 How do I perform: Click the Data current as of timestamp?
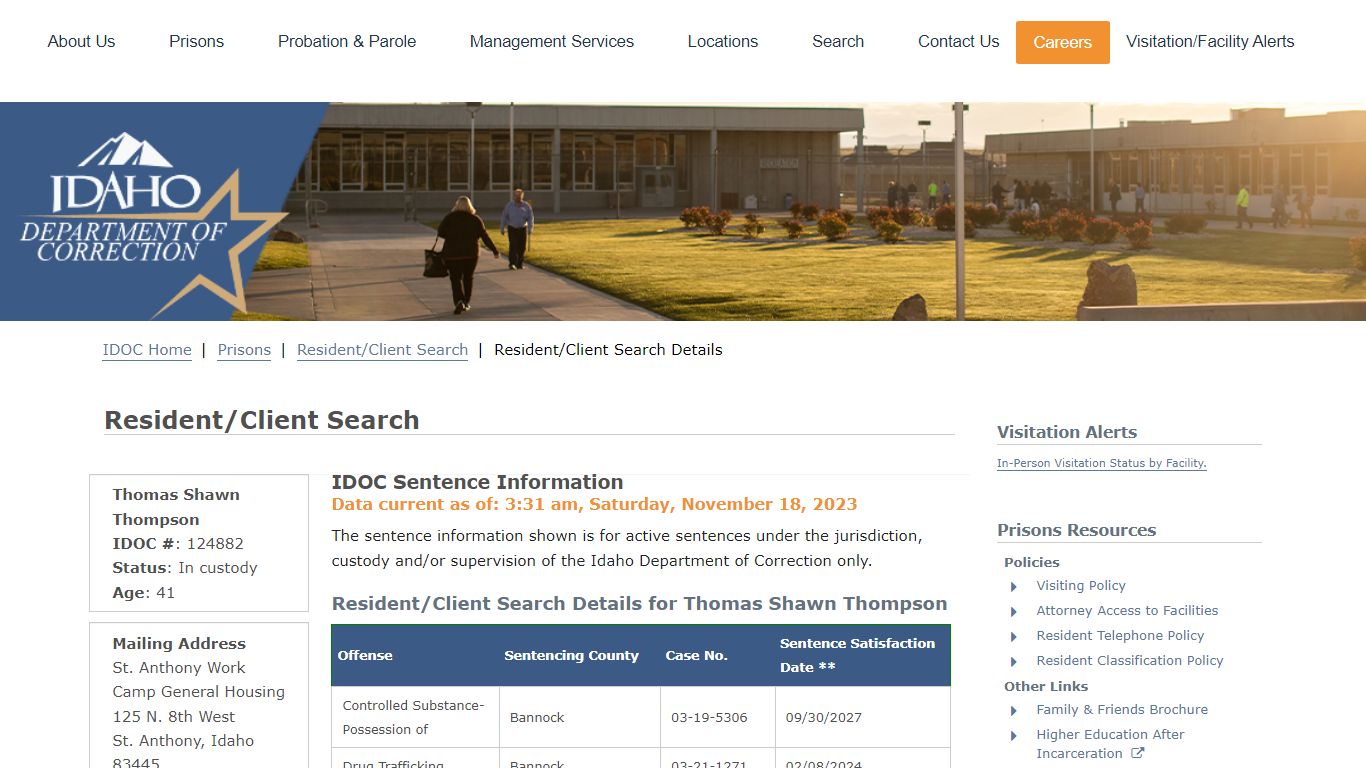coord(594,504)
